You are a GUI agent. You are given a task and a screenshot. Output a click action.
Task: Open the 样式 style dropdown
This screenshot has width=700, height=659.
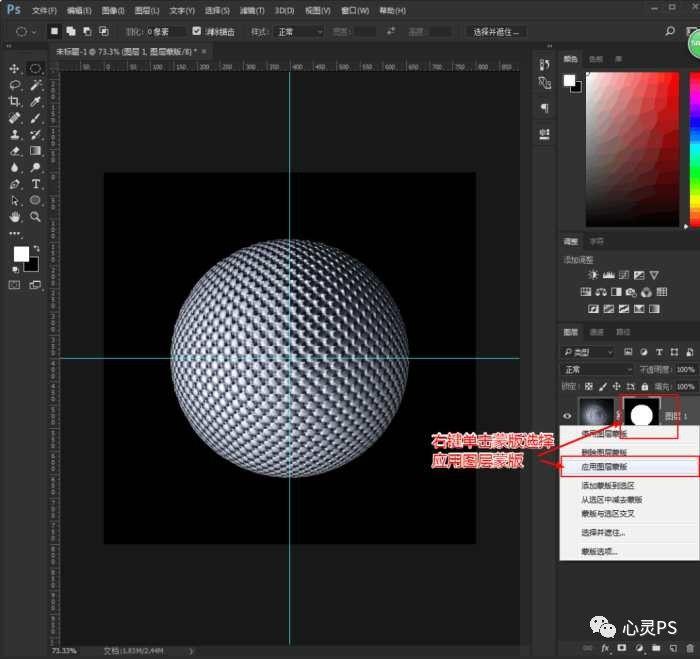pyautogui.click(x=299, y=31)
